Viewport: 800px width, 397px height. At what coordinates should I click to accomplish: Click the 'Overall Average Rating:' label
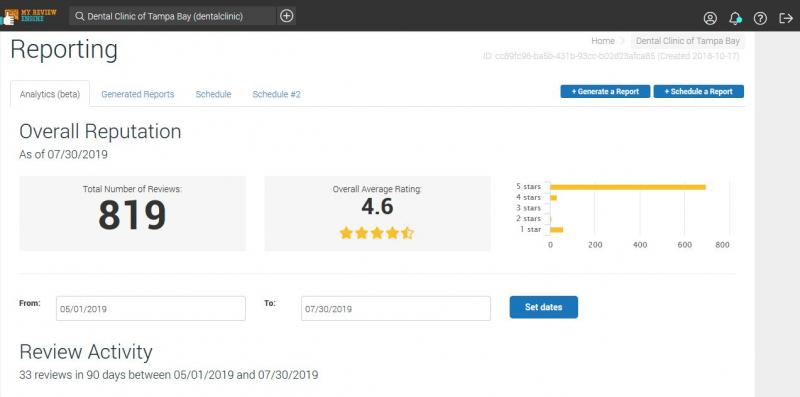click(377, 189)
